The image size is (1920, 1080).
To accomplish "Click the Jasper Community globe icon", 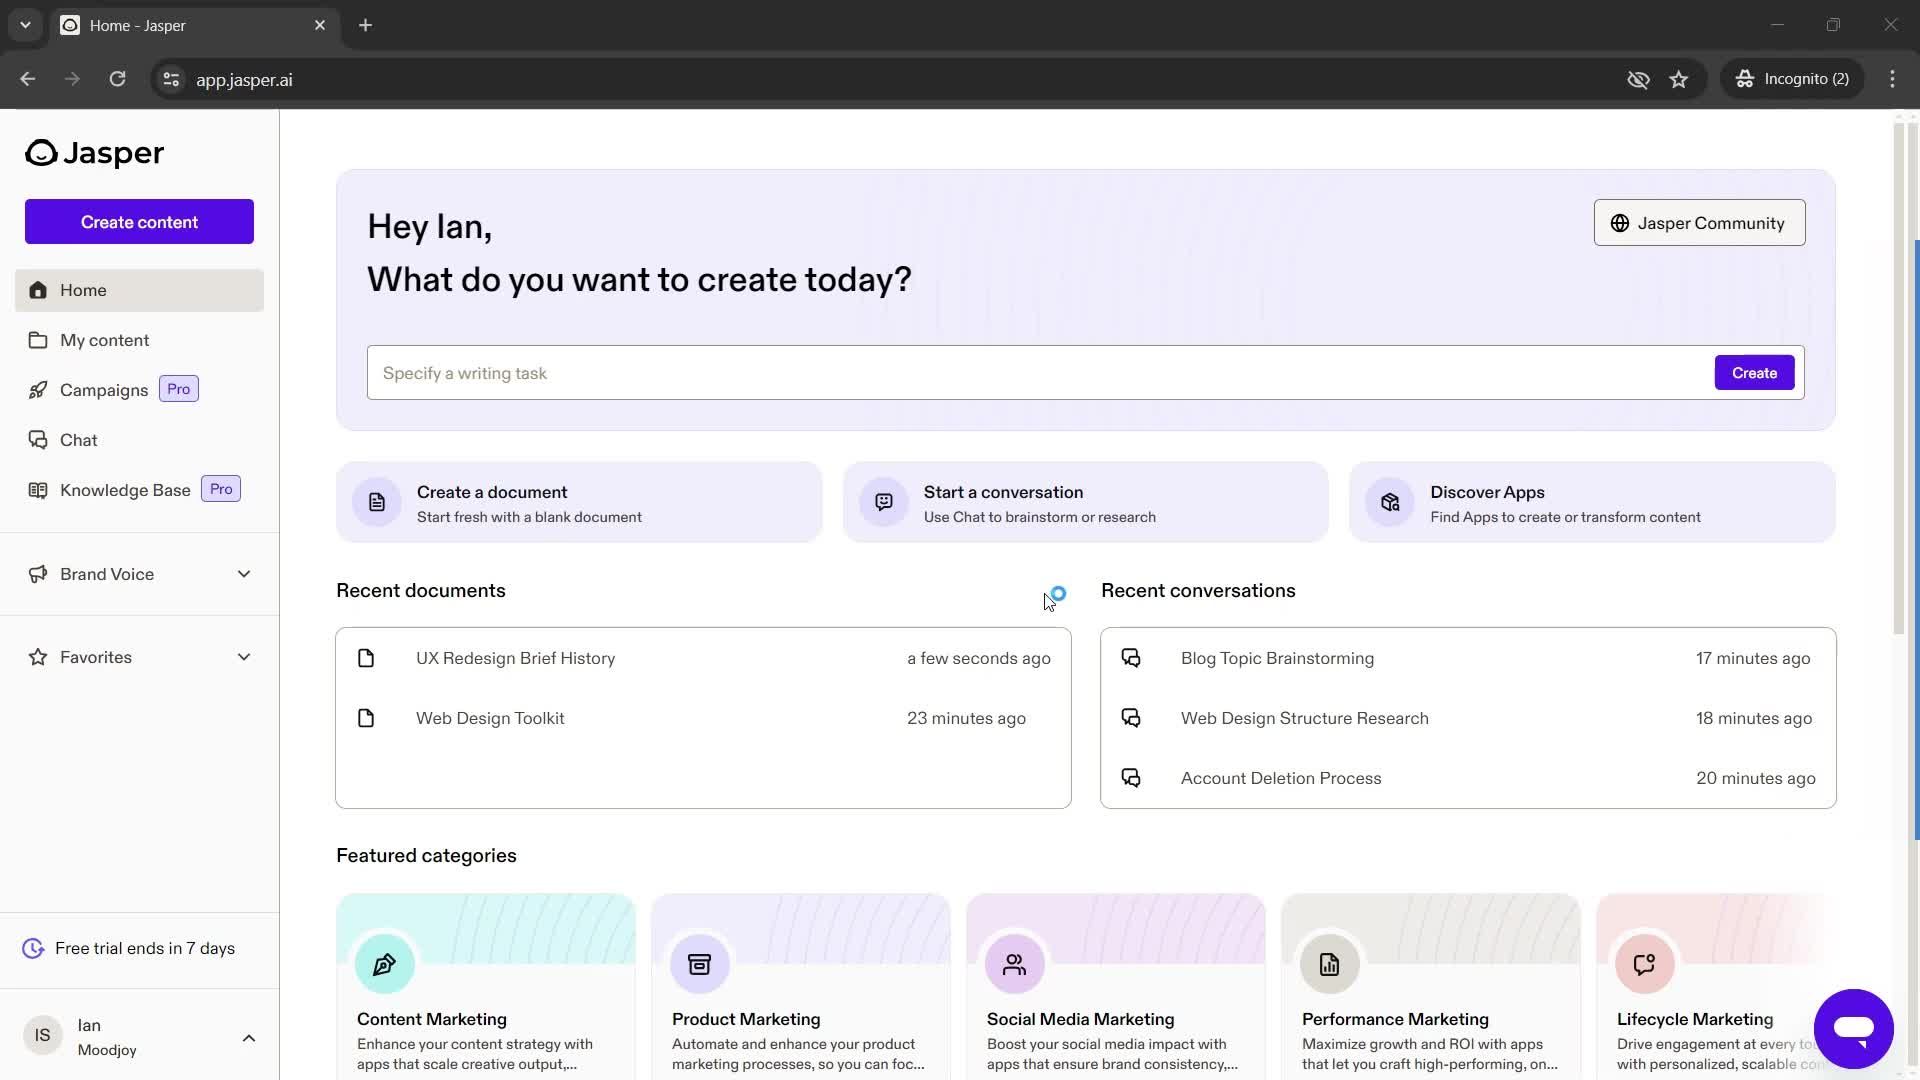I will (1621, 223).
